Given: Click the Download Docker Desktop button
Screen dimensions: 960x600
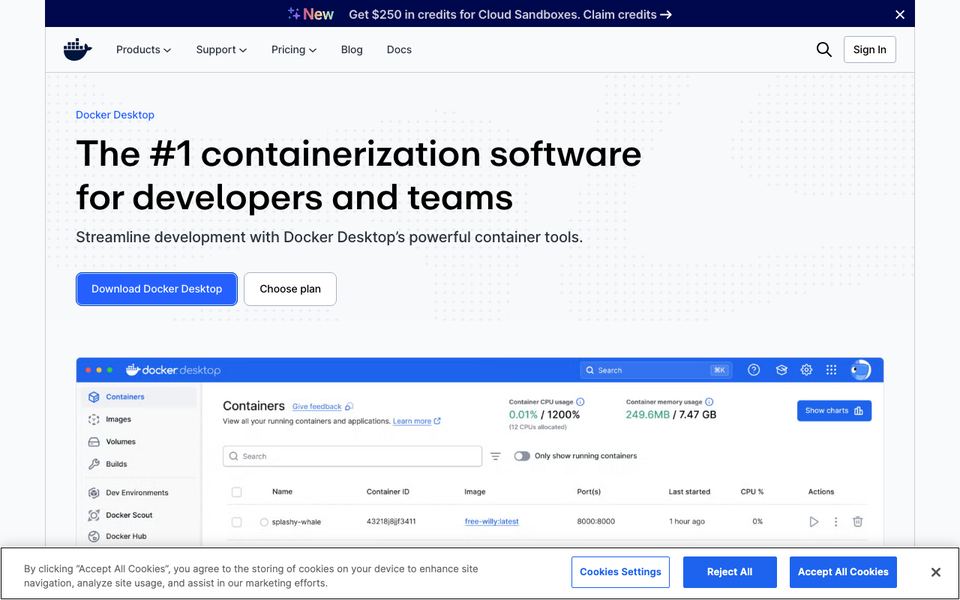Looking at the screenshot, I should point(157,289).
